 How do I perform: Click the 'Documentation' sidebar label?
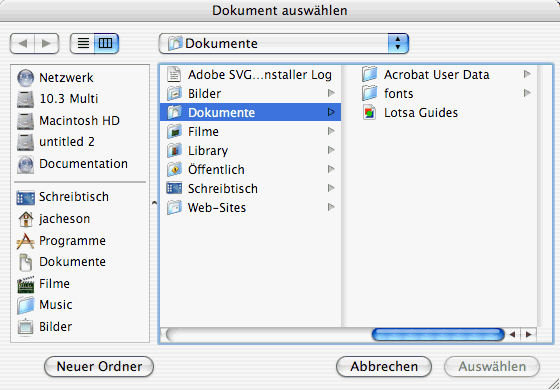click(83, 164)
